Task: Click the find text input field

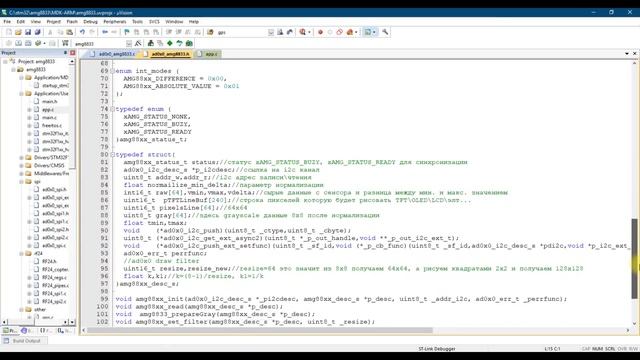Action: pyautogui.click(x=242, y=32)
